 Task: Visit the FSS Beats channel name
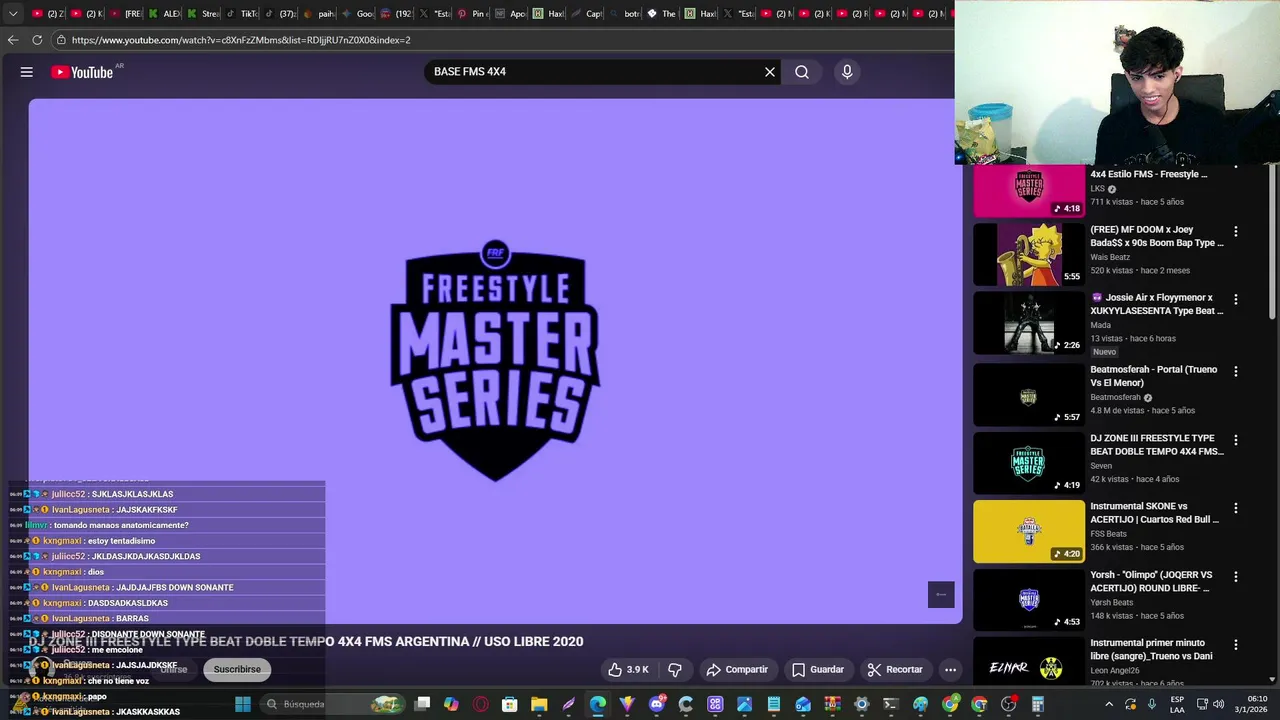(1108, 534)
